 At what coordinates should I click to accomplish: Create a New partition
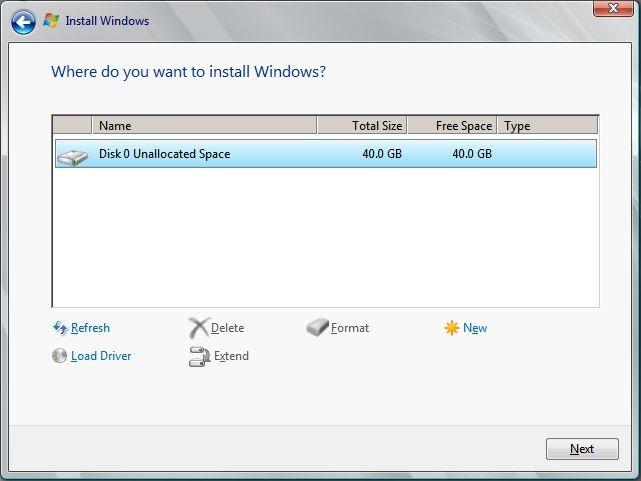tap(475, 328)
